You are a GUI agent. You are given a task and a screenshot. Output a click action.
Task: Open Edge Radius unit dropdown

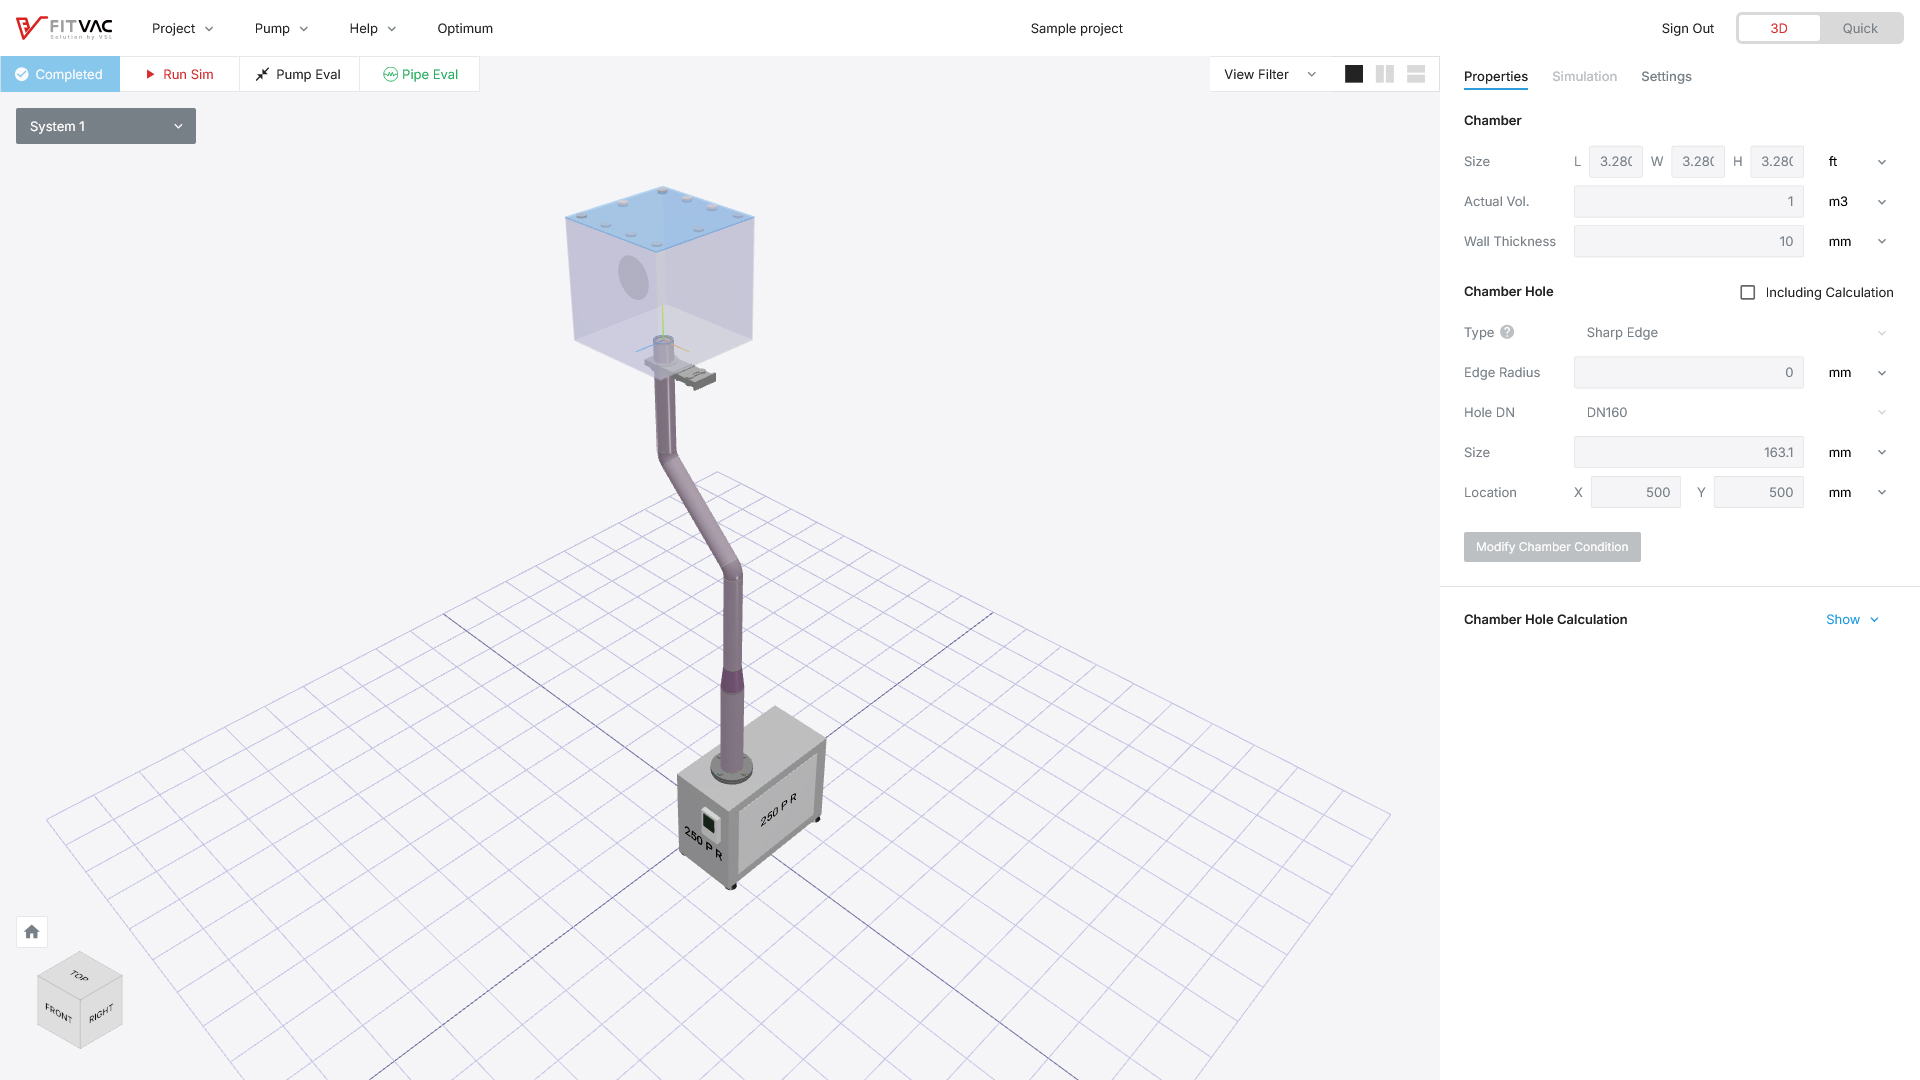tap(1857, 372)
